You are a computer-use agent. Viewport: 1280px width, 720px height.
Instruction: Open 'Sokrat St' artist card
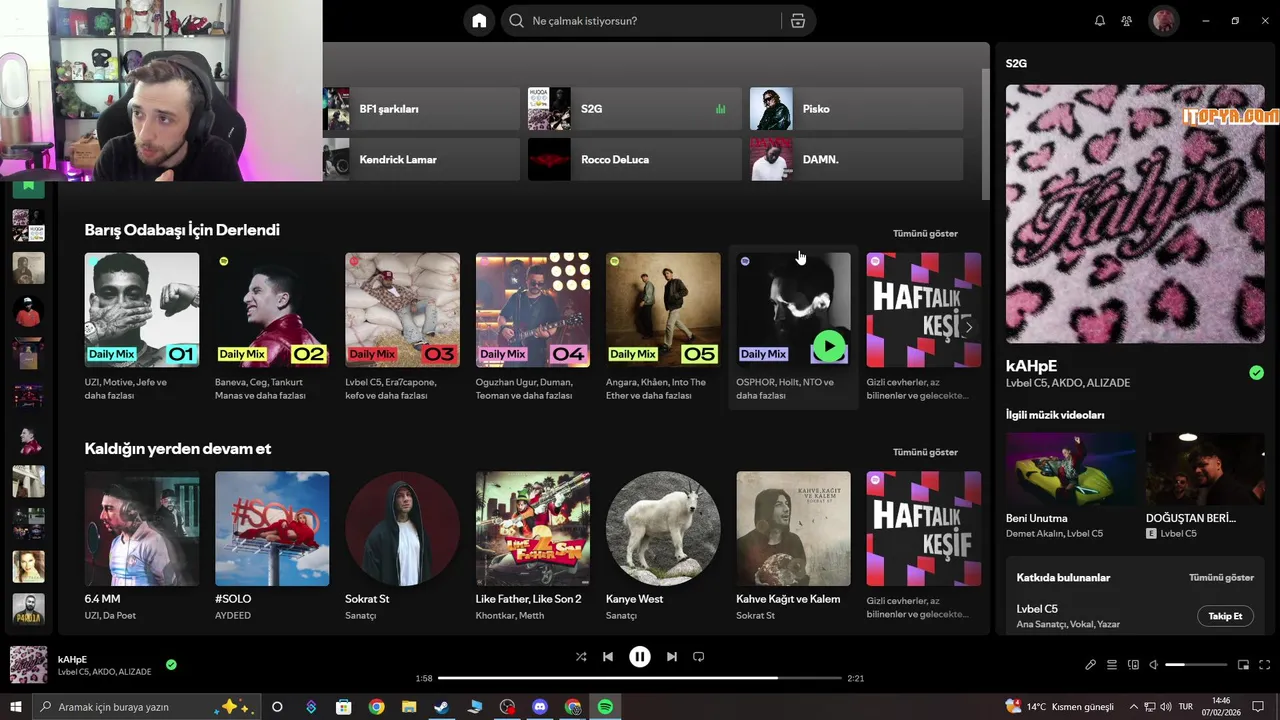coord(402,547)
